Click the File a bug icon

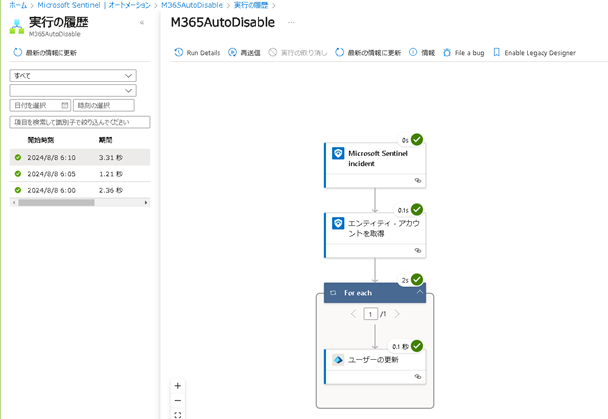(x=446, y=52)
